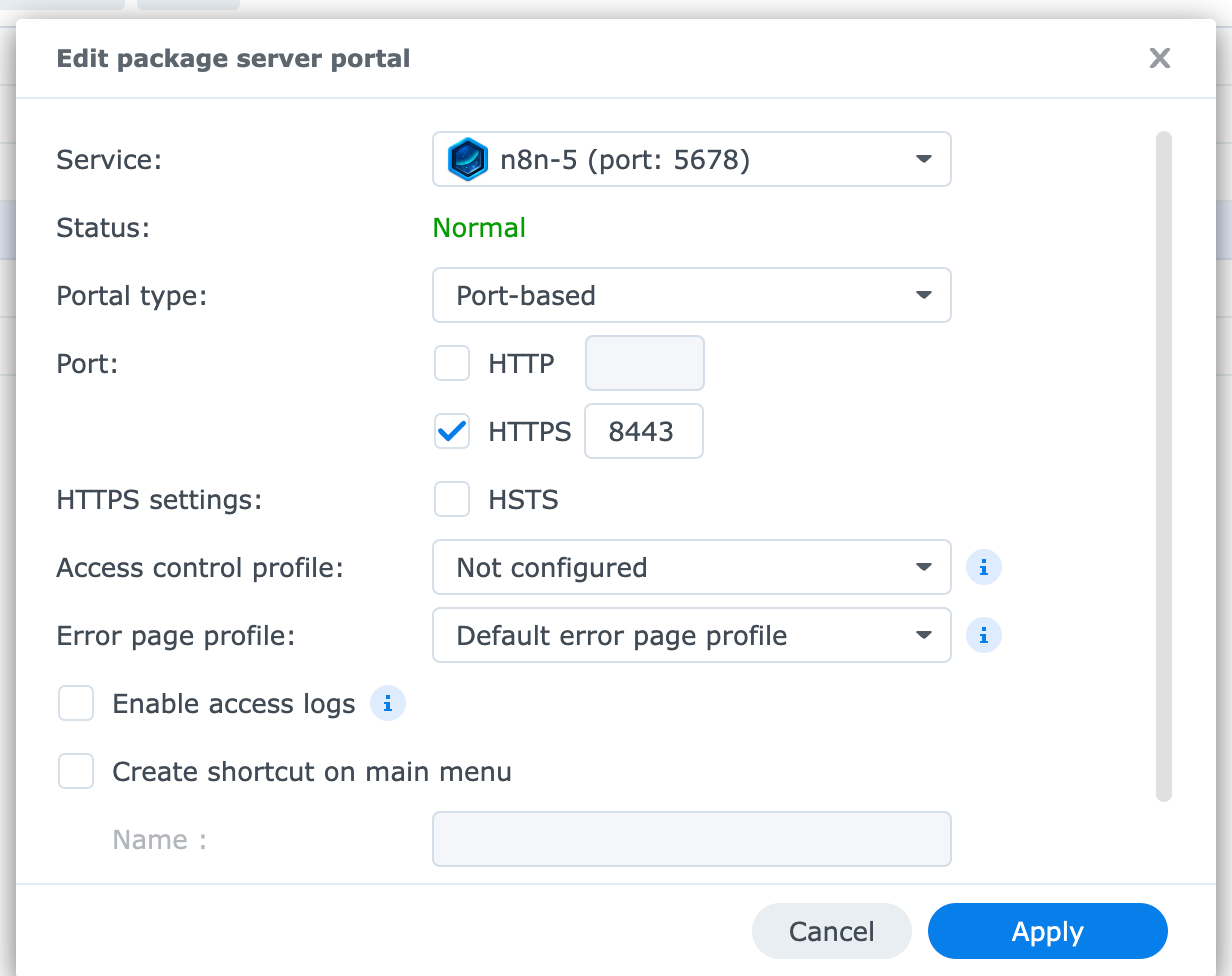This screenshot has height=976, width=1232.
Task: Click the Cancel button
Action: click(x=831, y=932)
